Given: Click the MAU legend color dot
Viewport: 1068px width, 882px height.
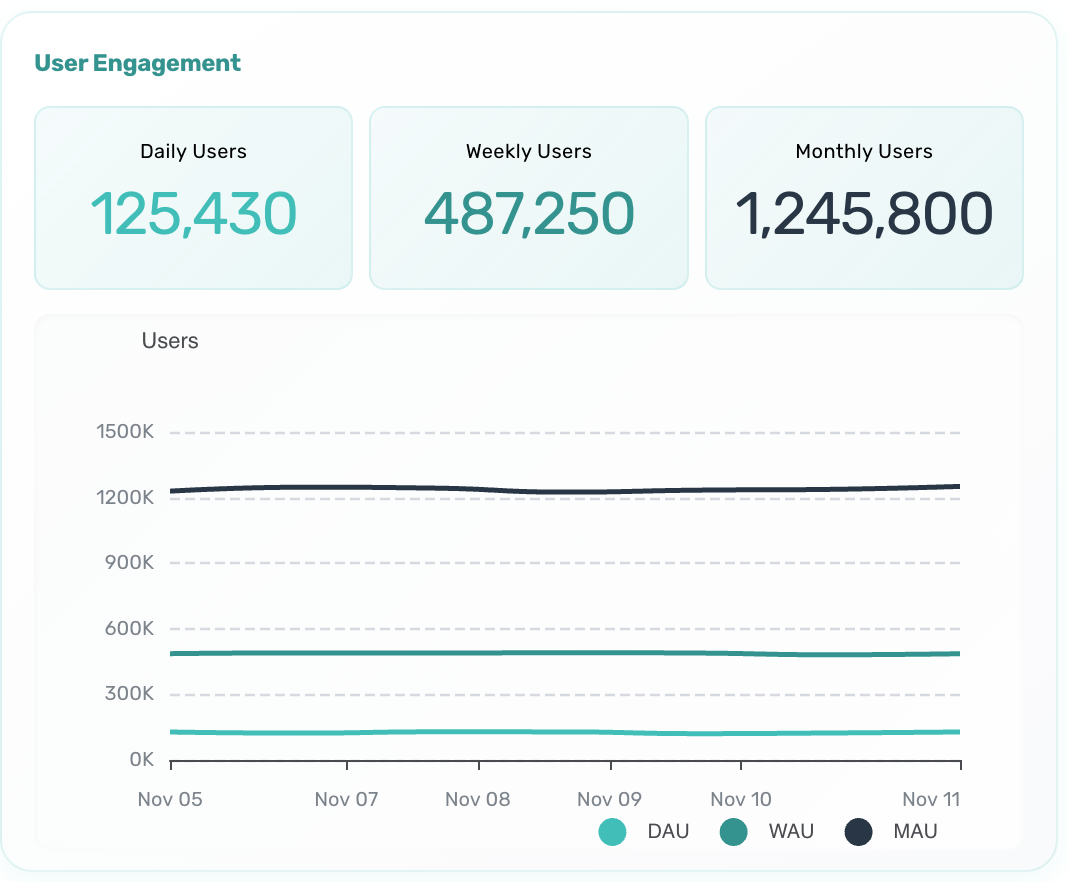Looking at the screenshot, I should (x=858, y=831).
